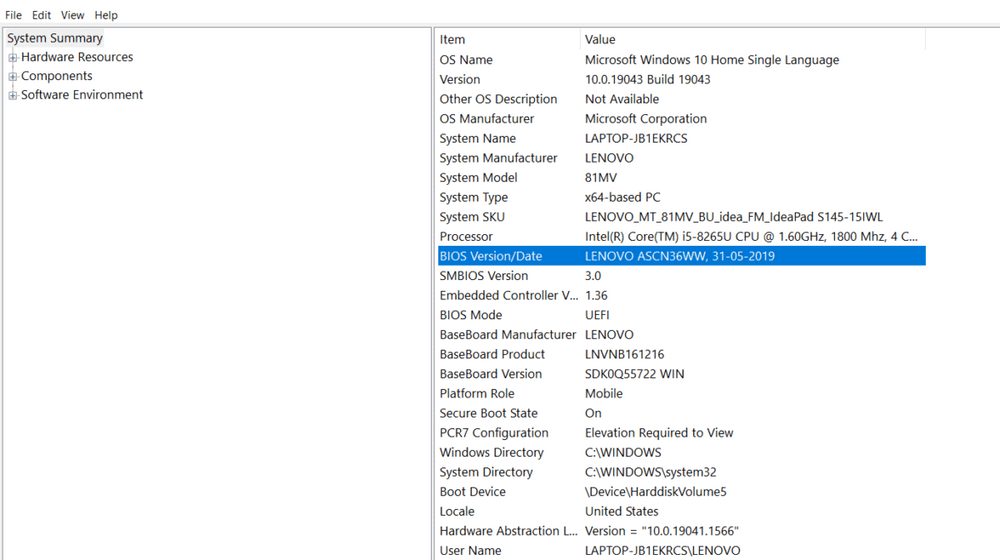Open the Help menu
This screenshot has width=1000, height=560.
coord(106,15)
